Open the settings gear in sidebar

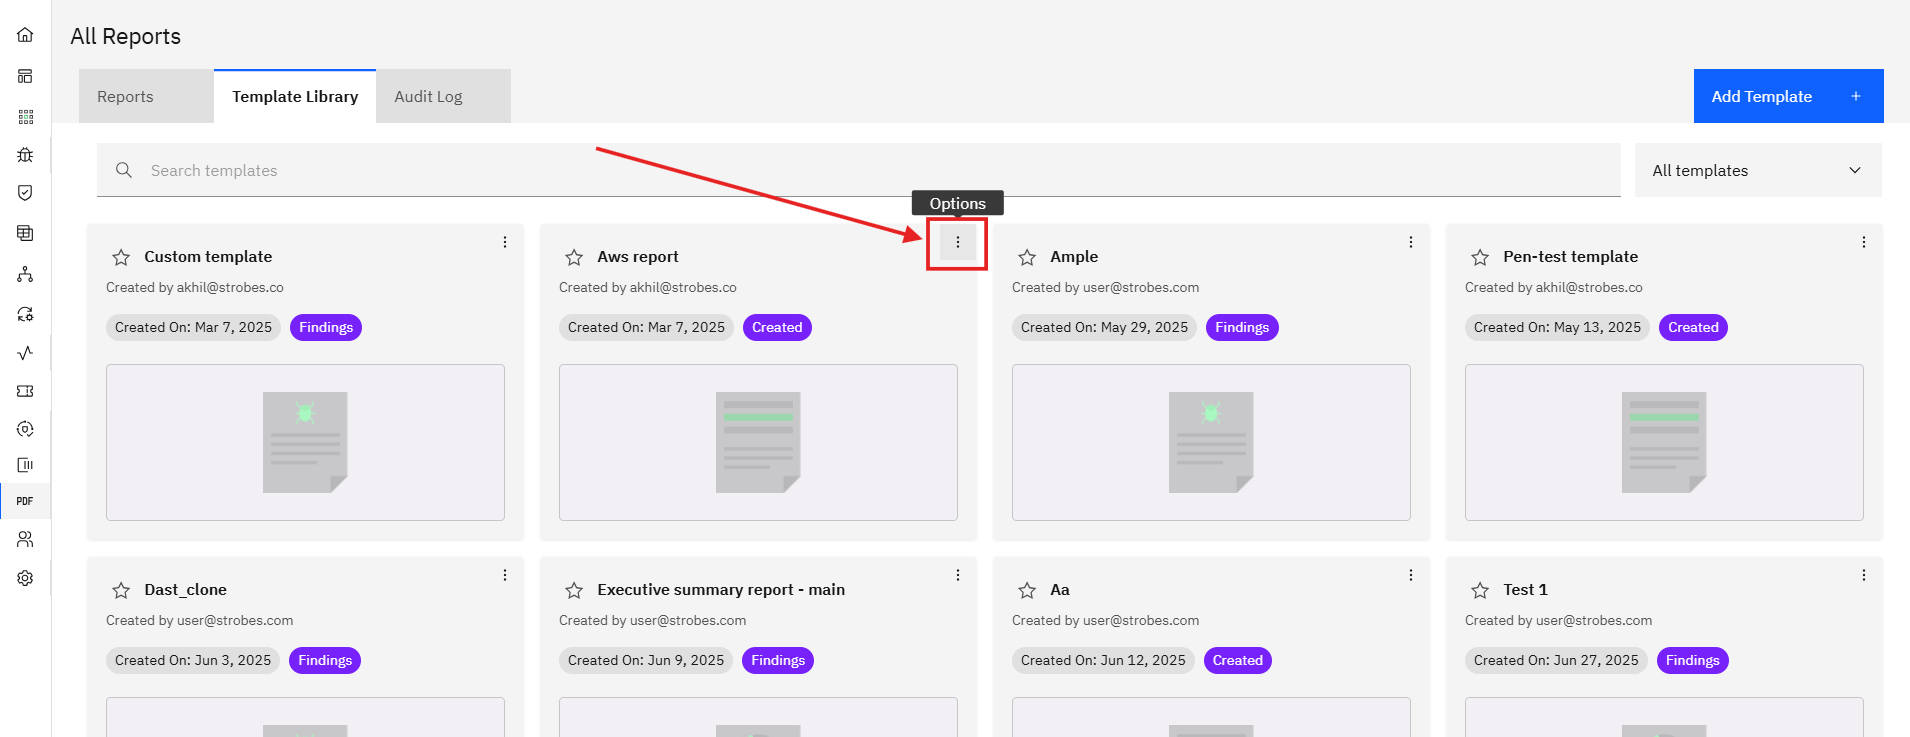25,578
